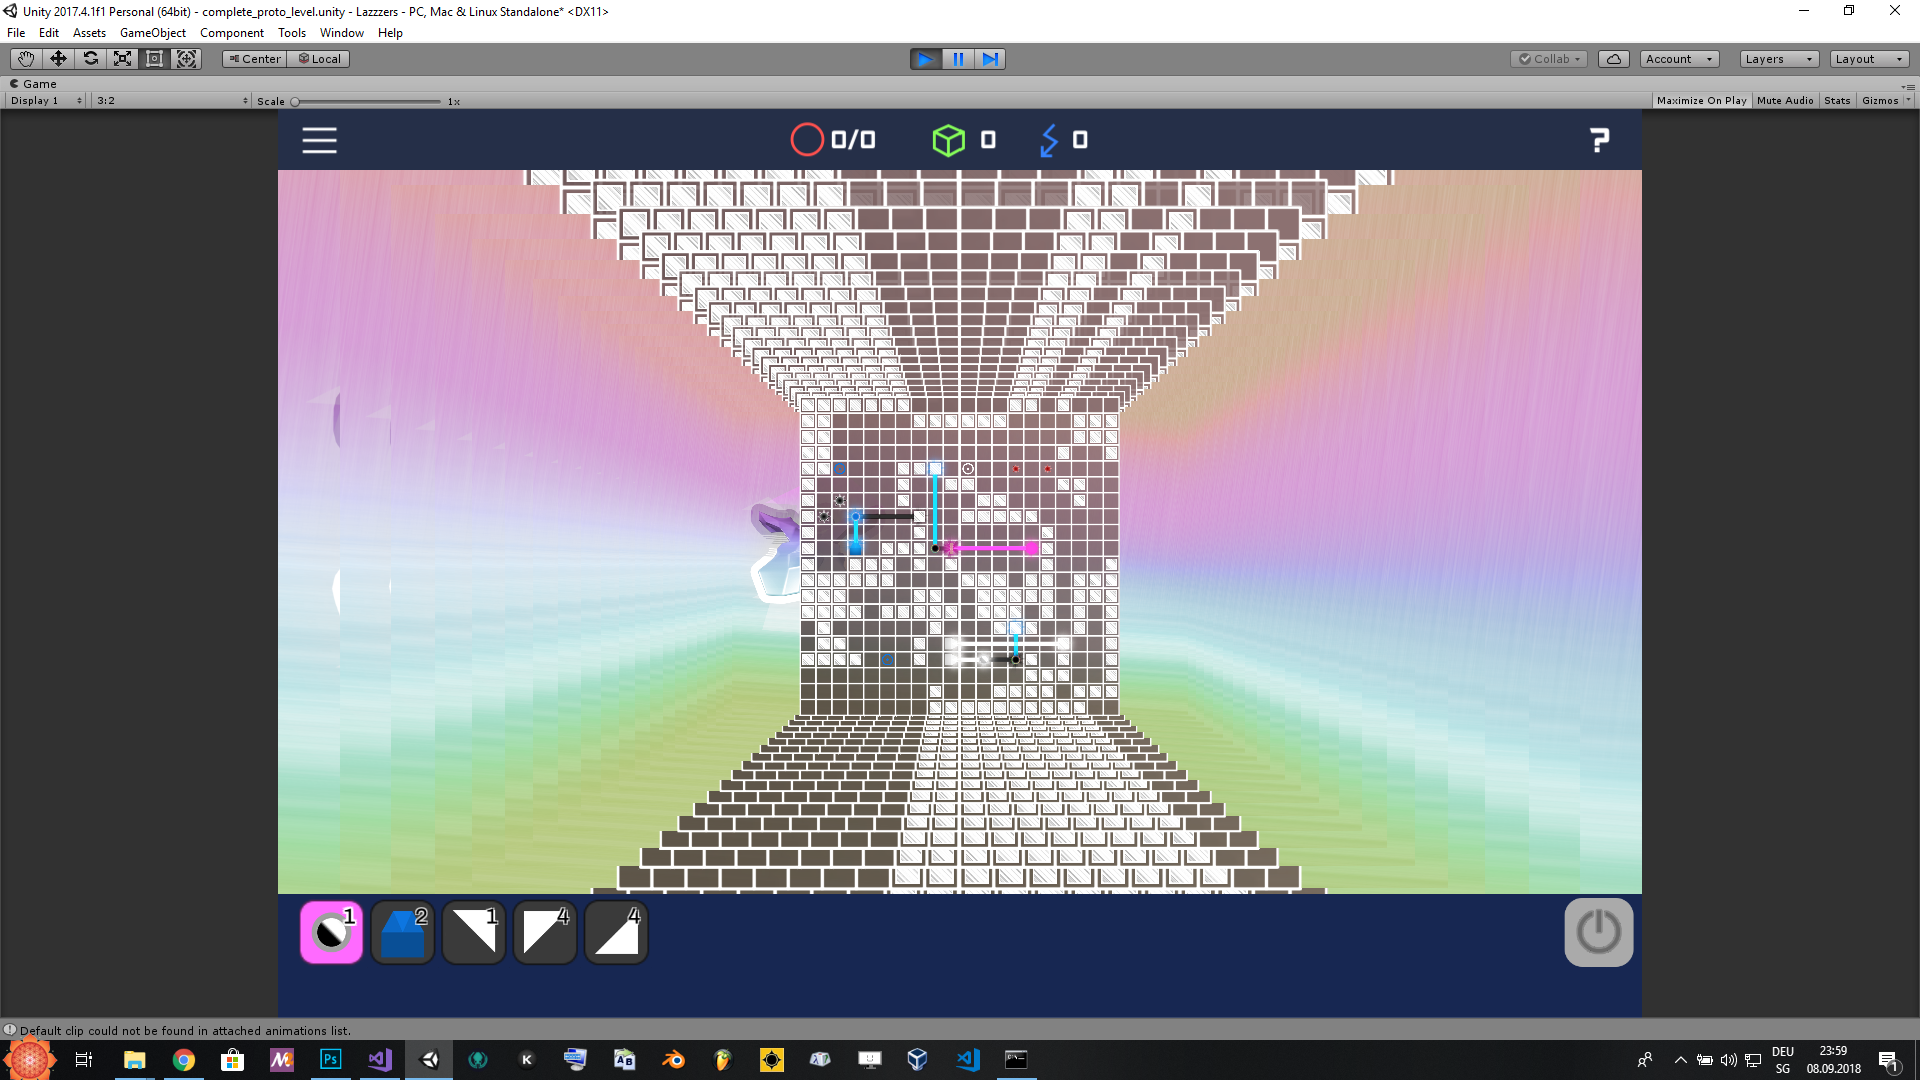Toggle Stats overlay

(x=1836, y=101)
